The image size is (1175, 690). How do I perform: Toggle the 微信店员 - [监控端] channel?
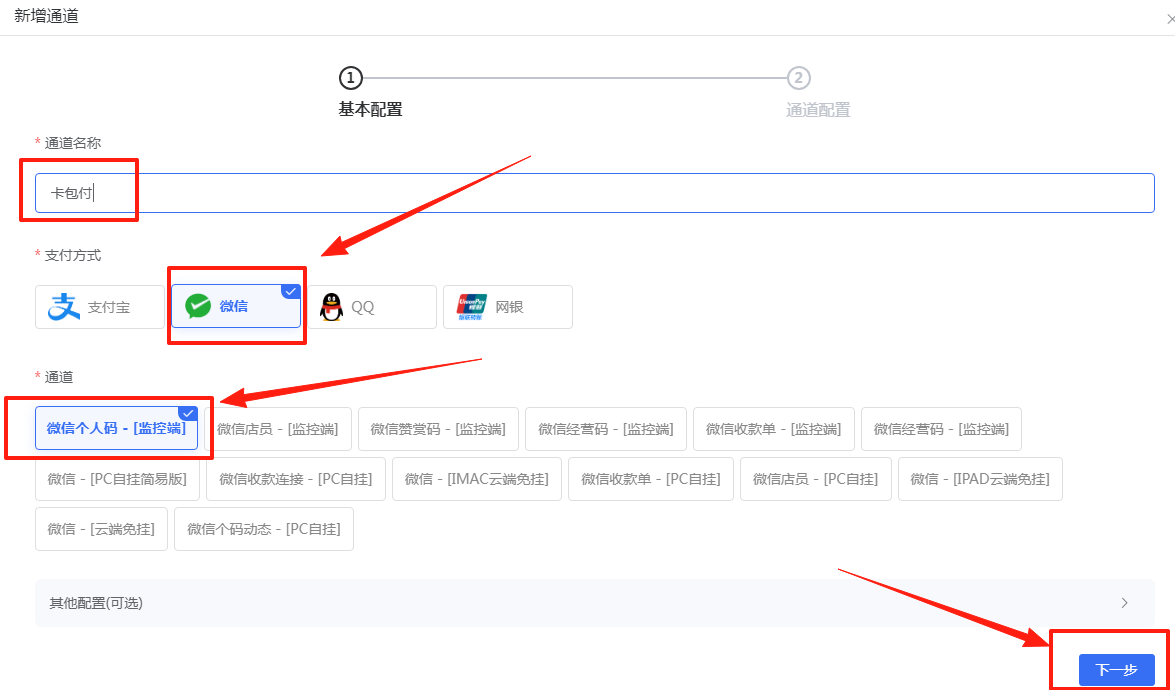click(x=279, y=428)
